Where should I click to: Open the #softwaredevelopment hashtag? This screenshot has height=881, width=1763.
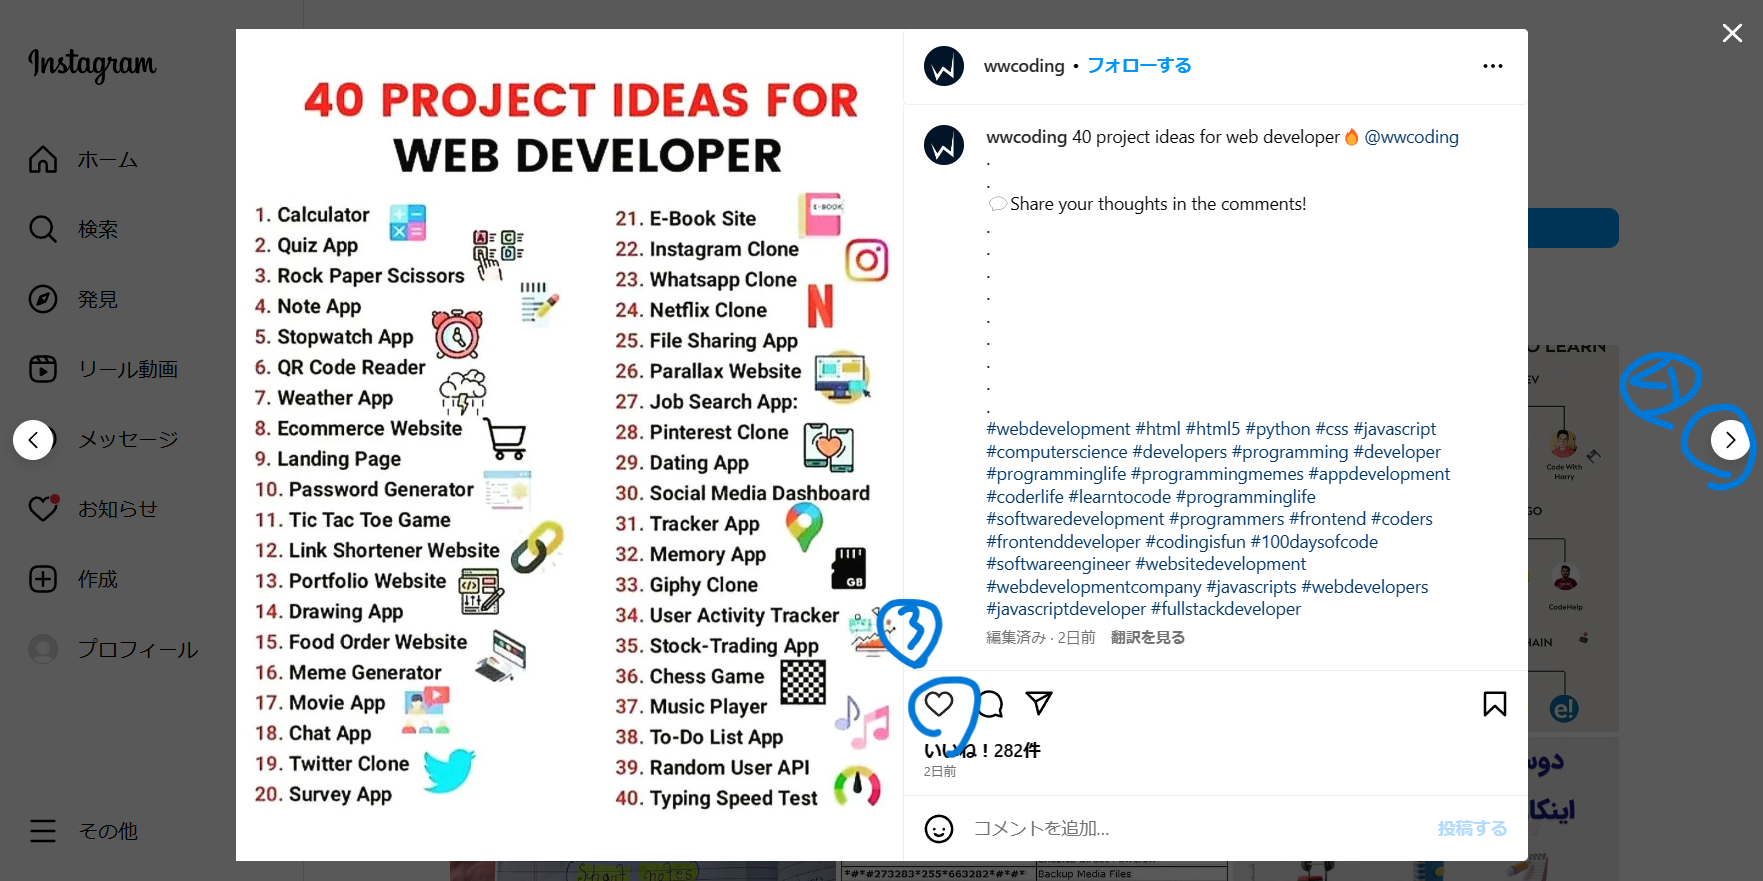[1075, 519]
